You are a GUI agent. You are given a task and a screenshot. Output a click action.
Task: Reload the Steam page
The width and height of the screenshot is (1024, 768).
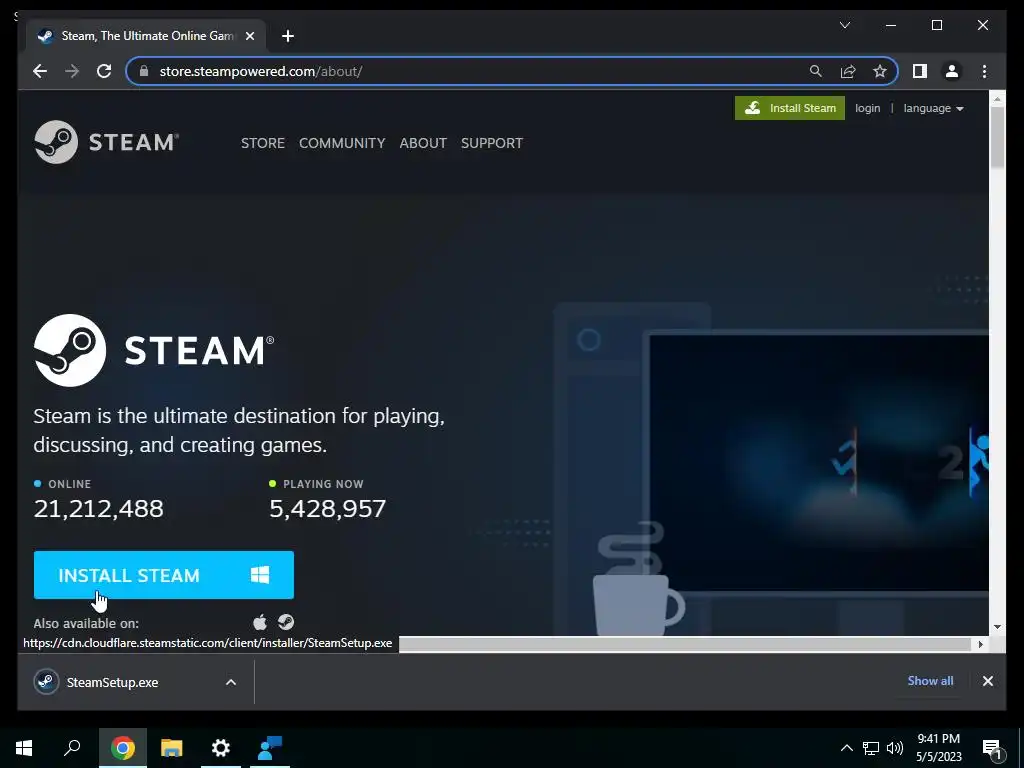pyautogui.click(x=104, y=71)
